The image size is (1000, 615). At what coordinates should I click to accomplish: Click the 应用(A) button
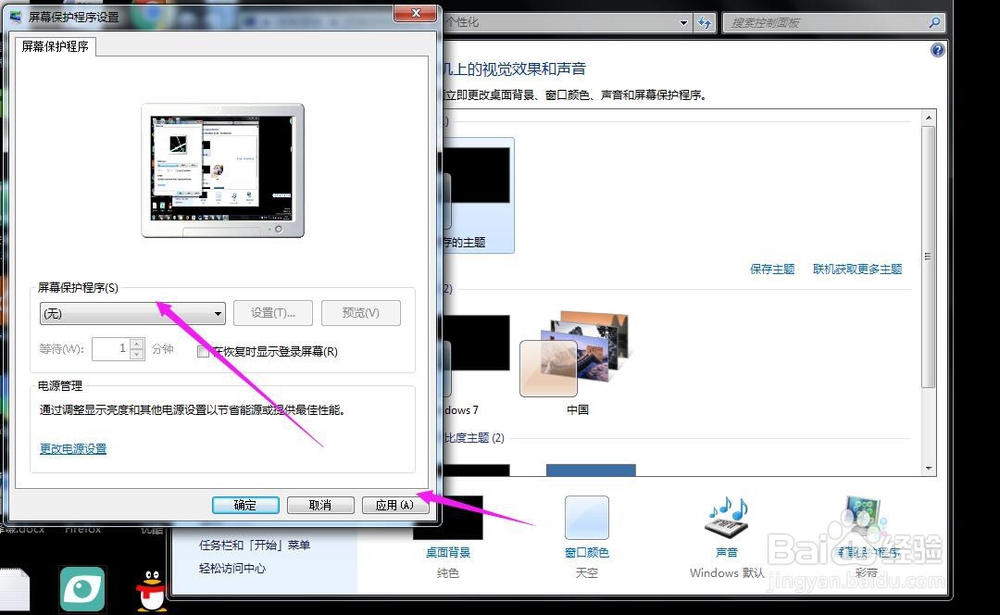click(394, 505)
